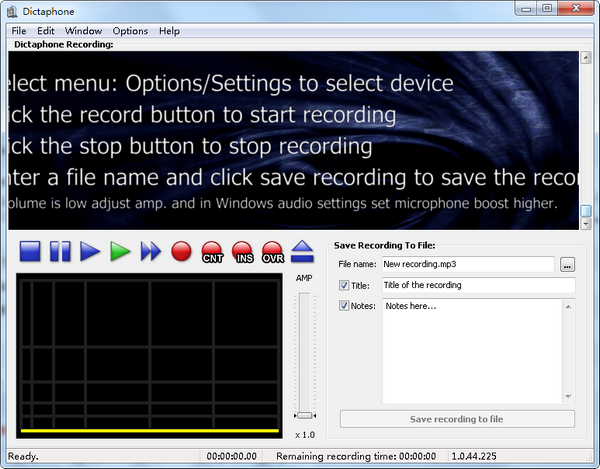
Task: Click the OVR overwrite record button
Action: click(273, 251)
